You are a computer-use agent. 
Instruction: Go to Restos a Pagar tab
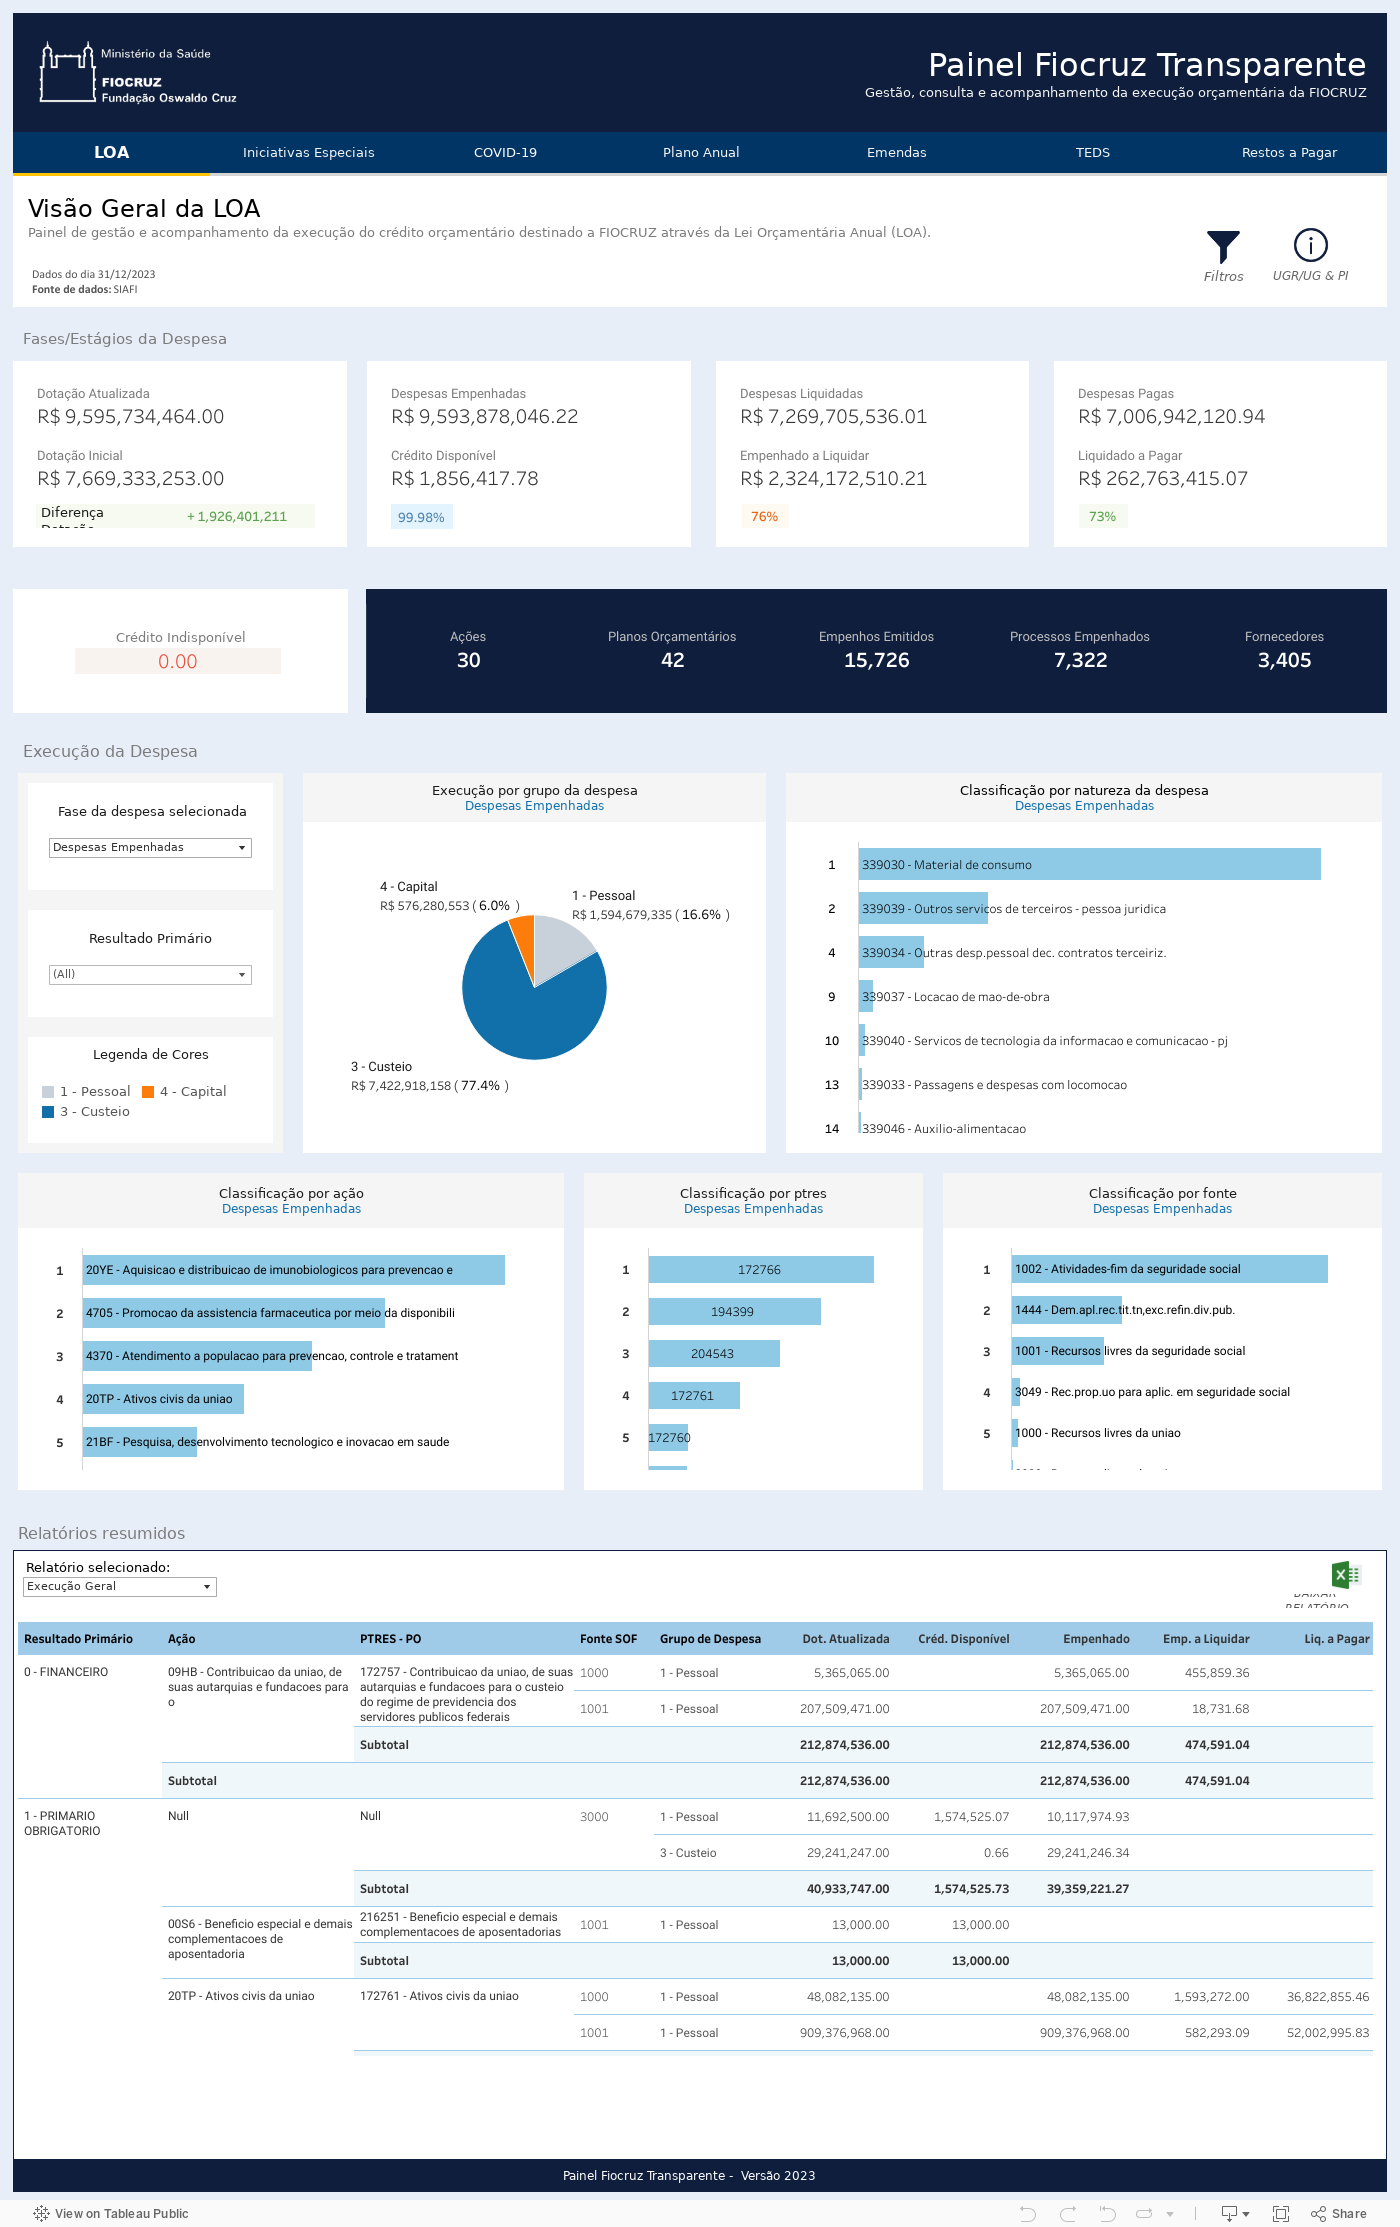1289,152
